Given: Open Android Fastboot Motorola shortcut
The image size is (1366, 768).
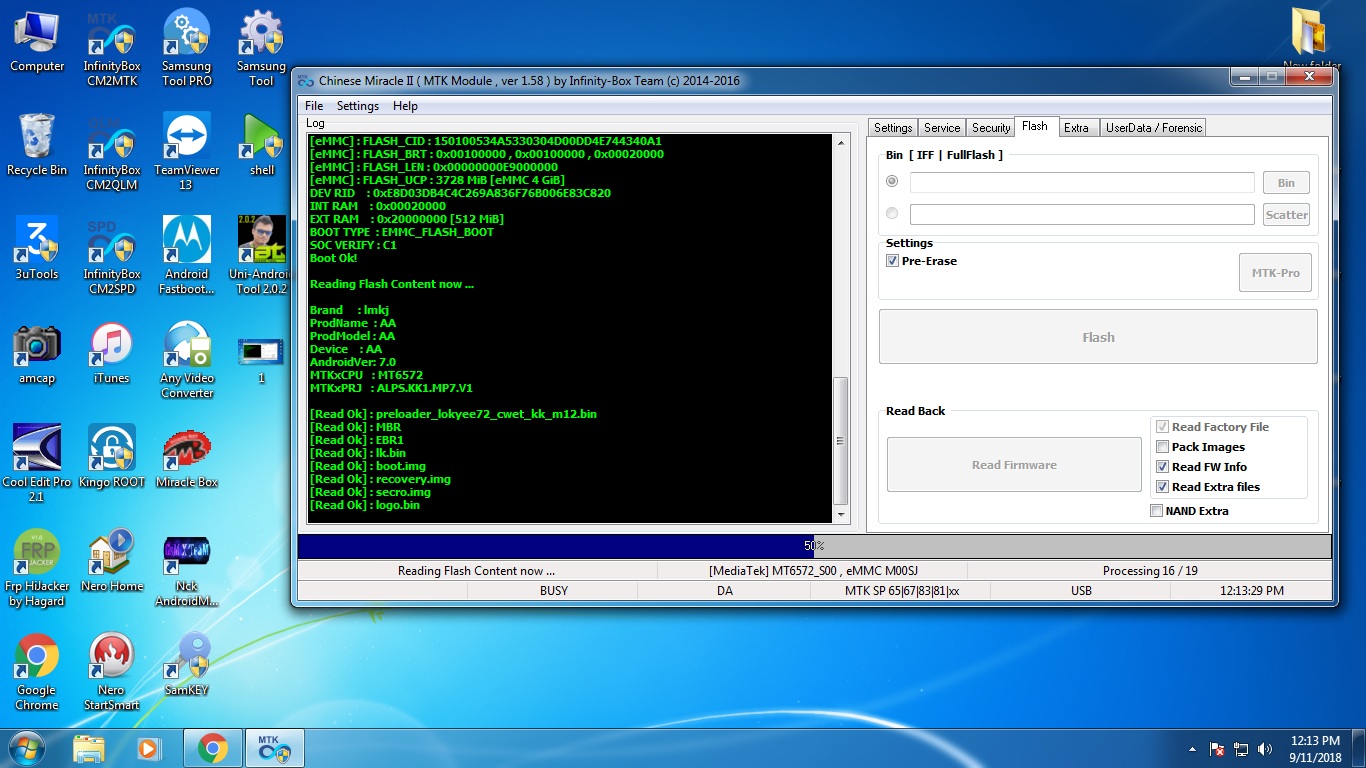Looking at the screenshot, I should (x=187, y=256).
